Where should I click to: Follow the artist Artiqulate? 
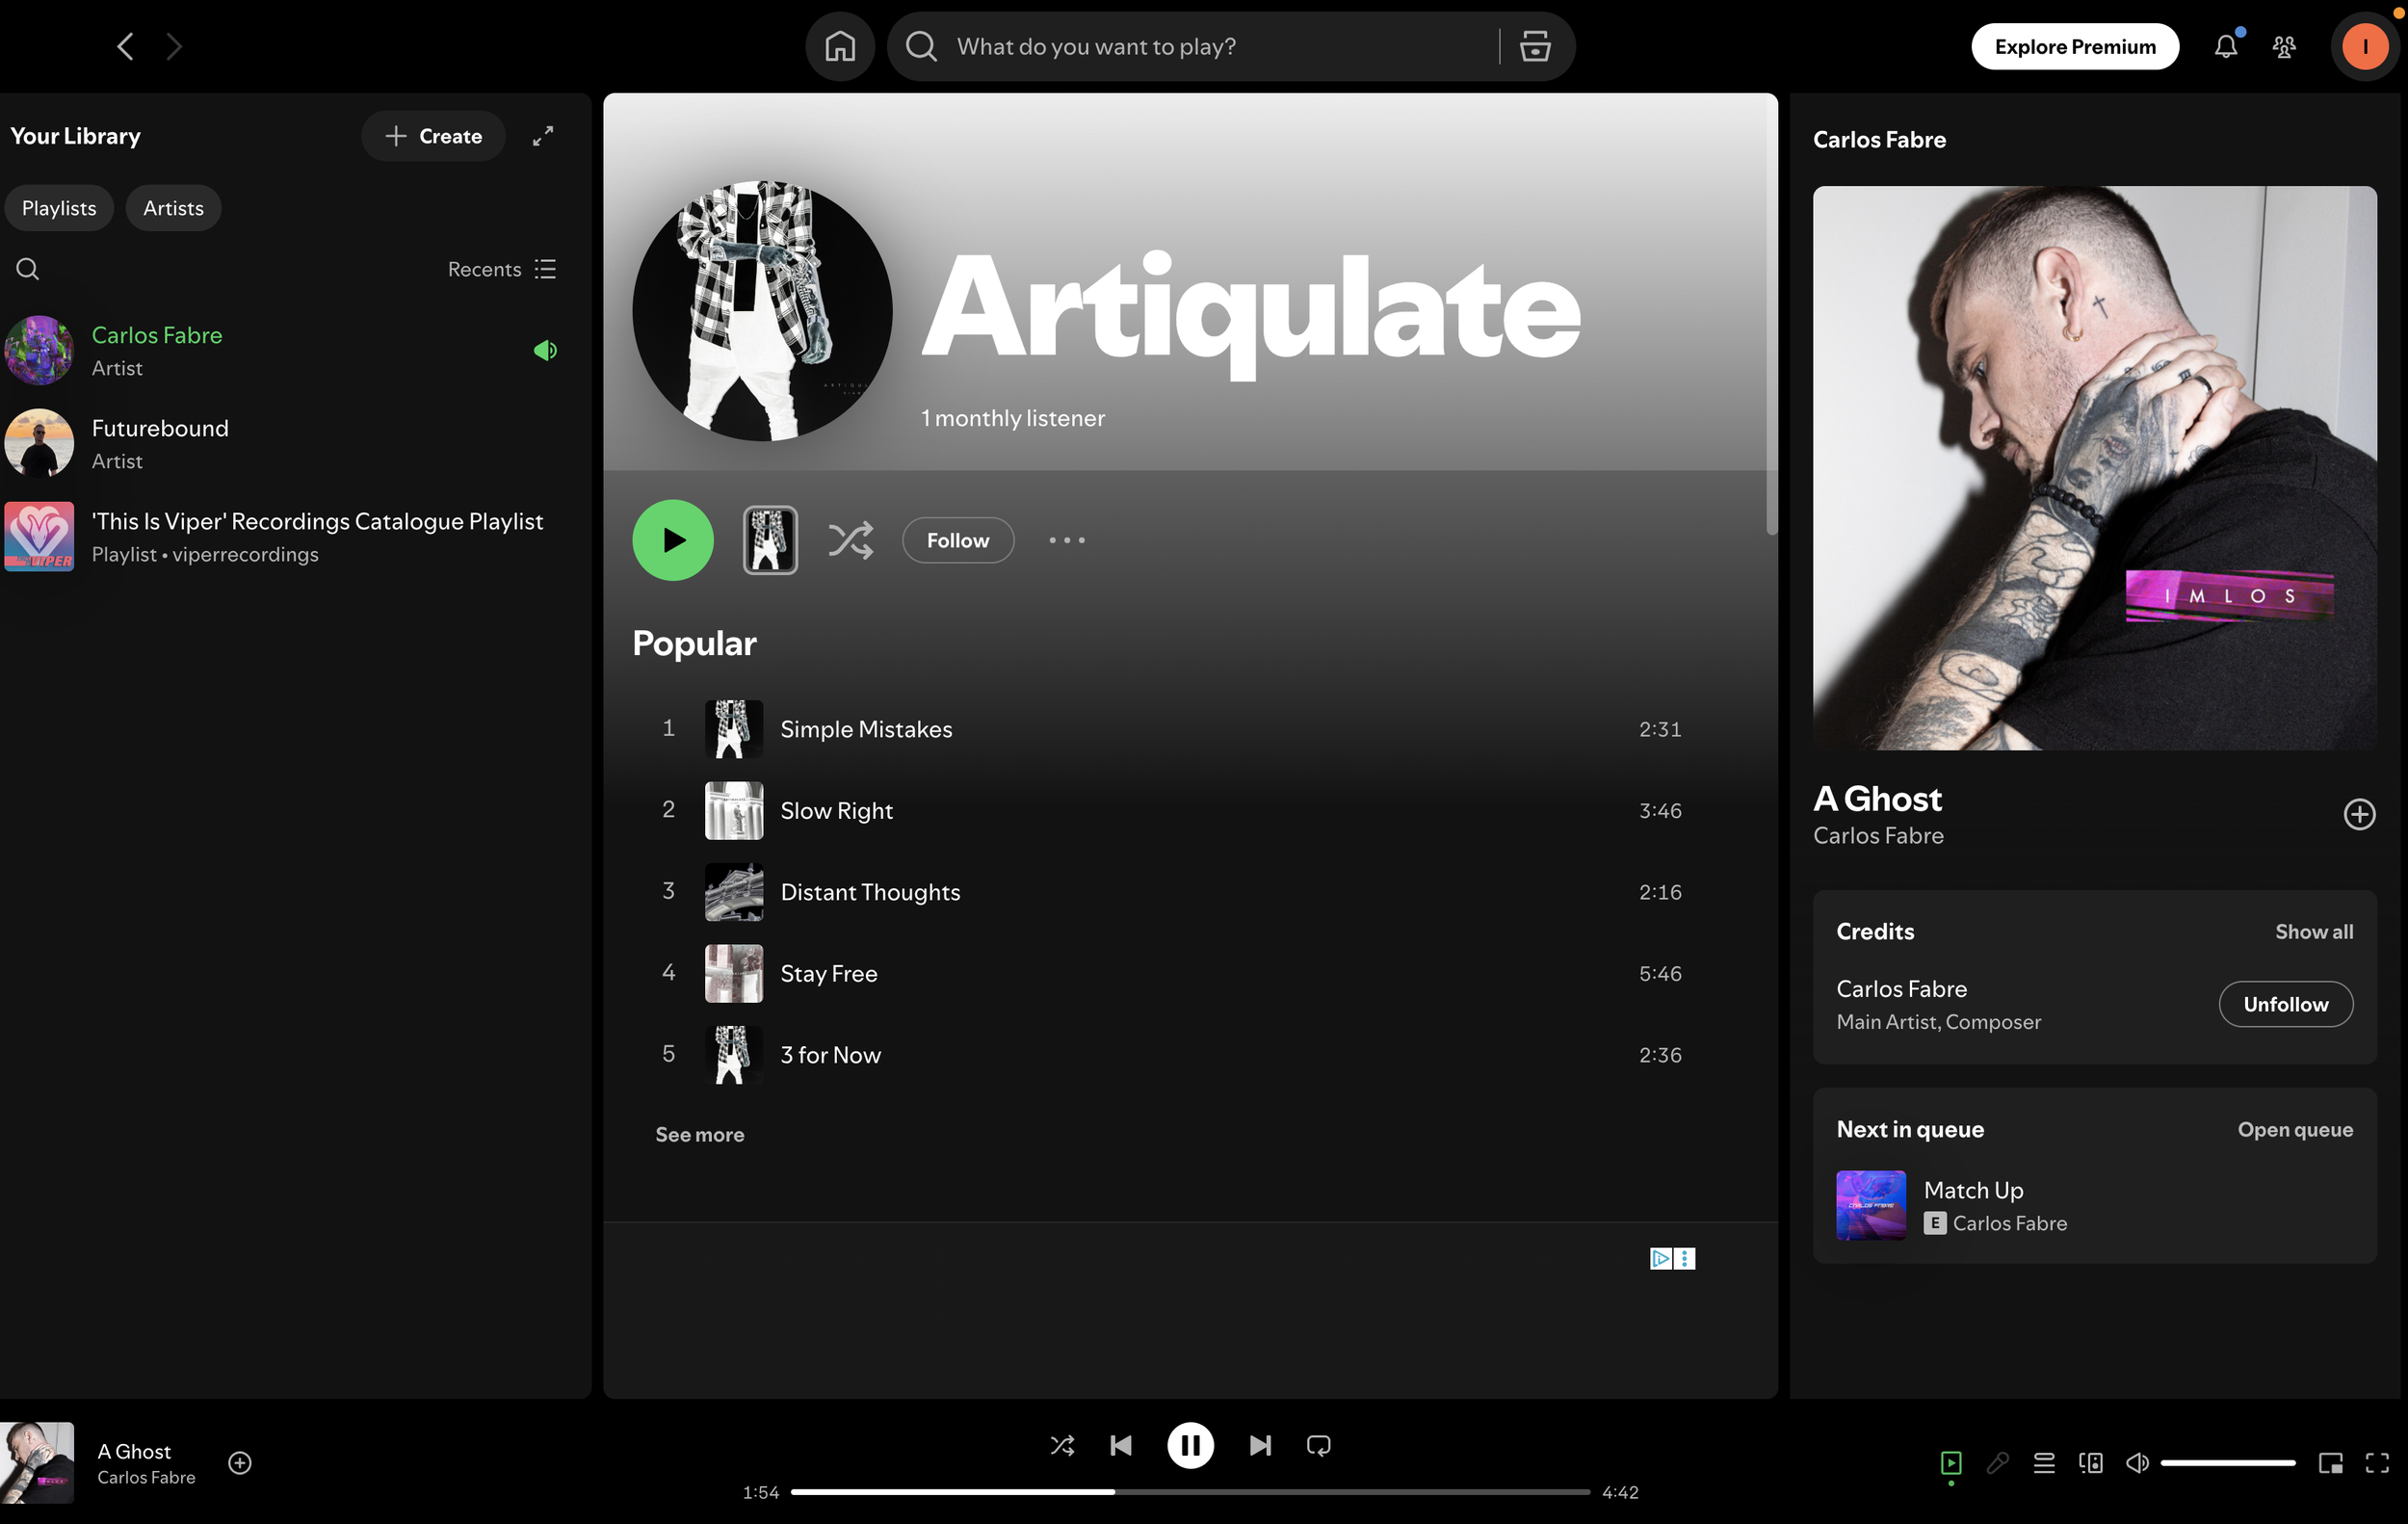point(957,540)
